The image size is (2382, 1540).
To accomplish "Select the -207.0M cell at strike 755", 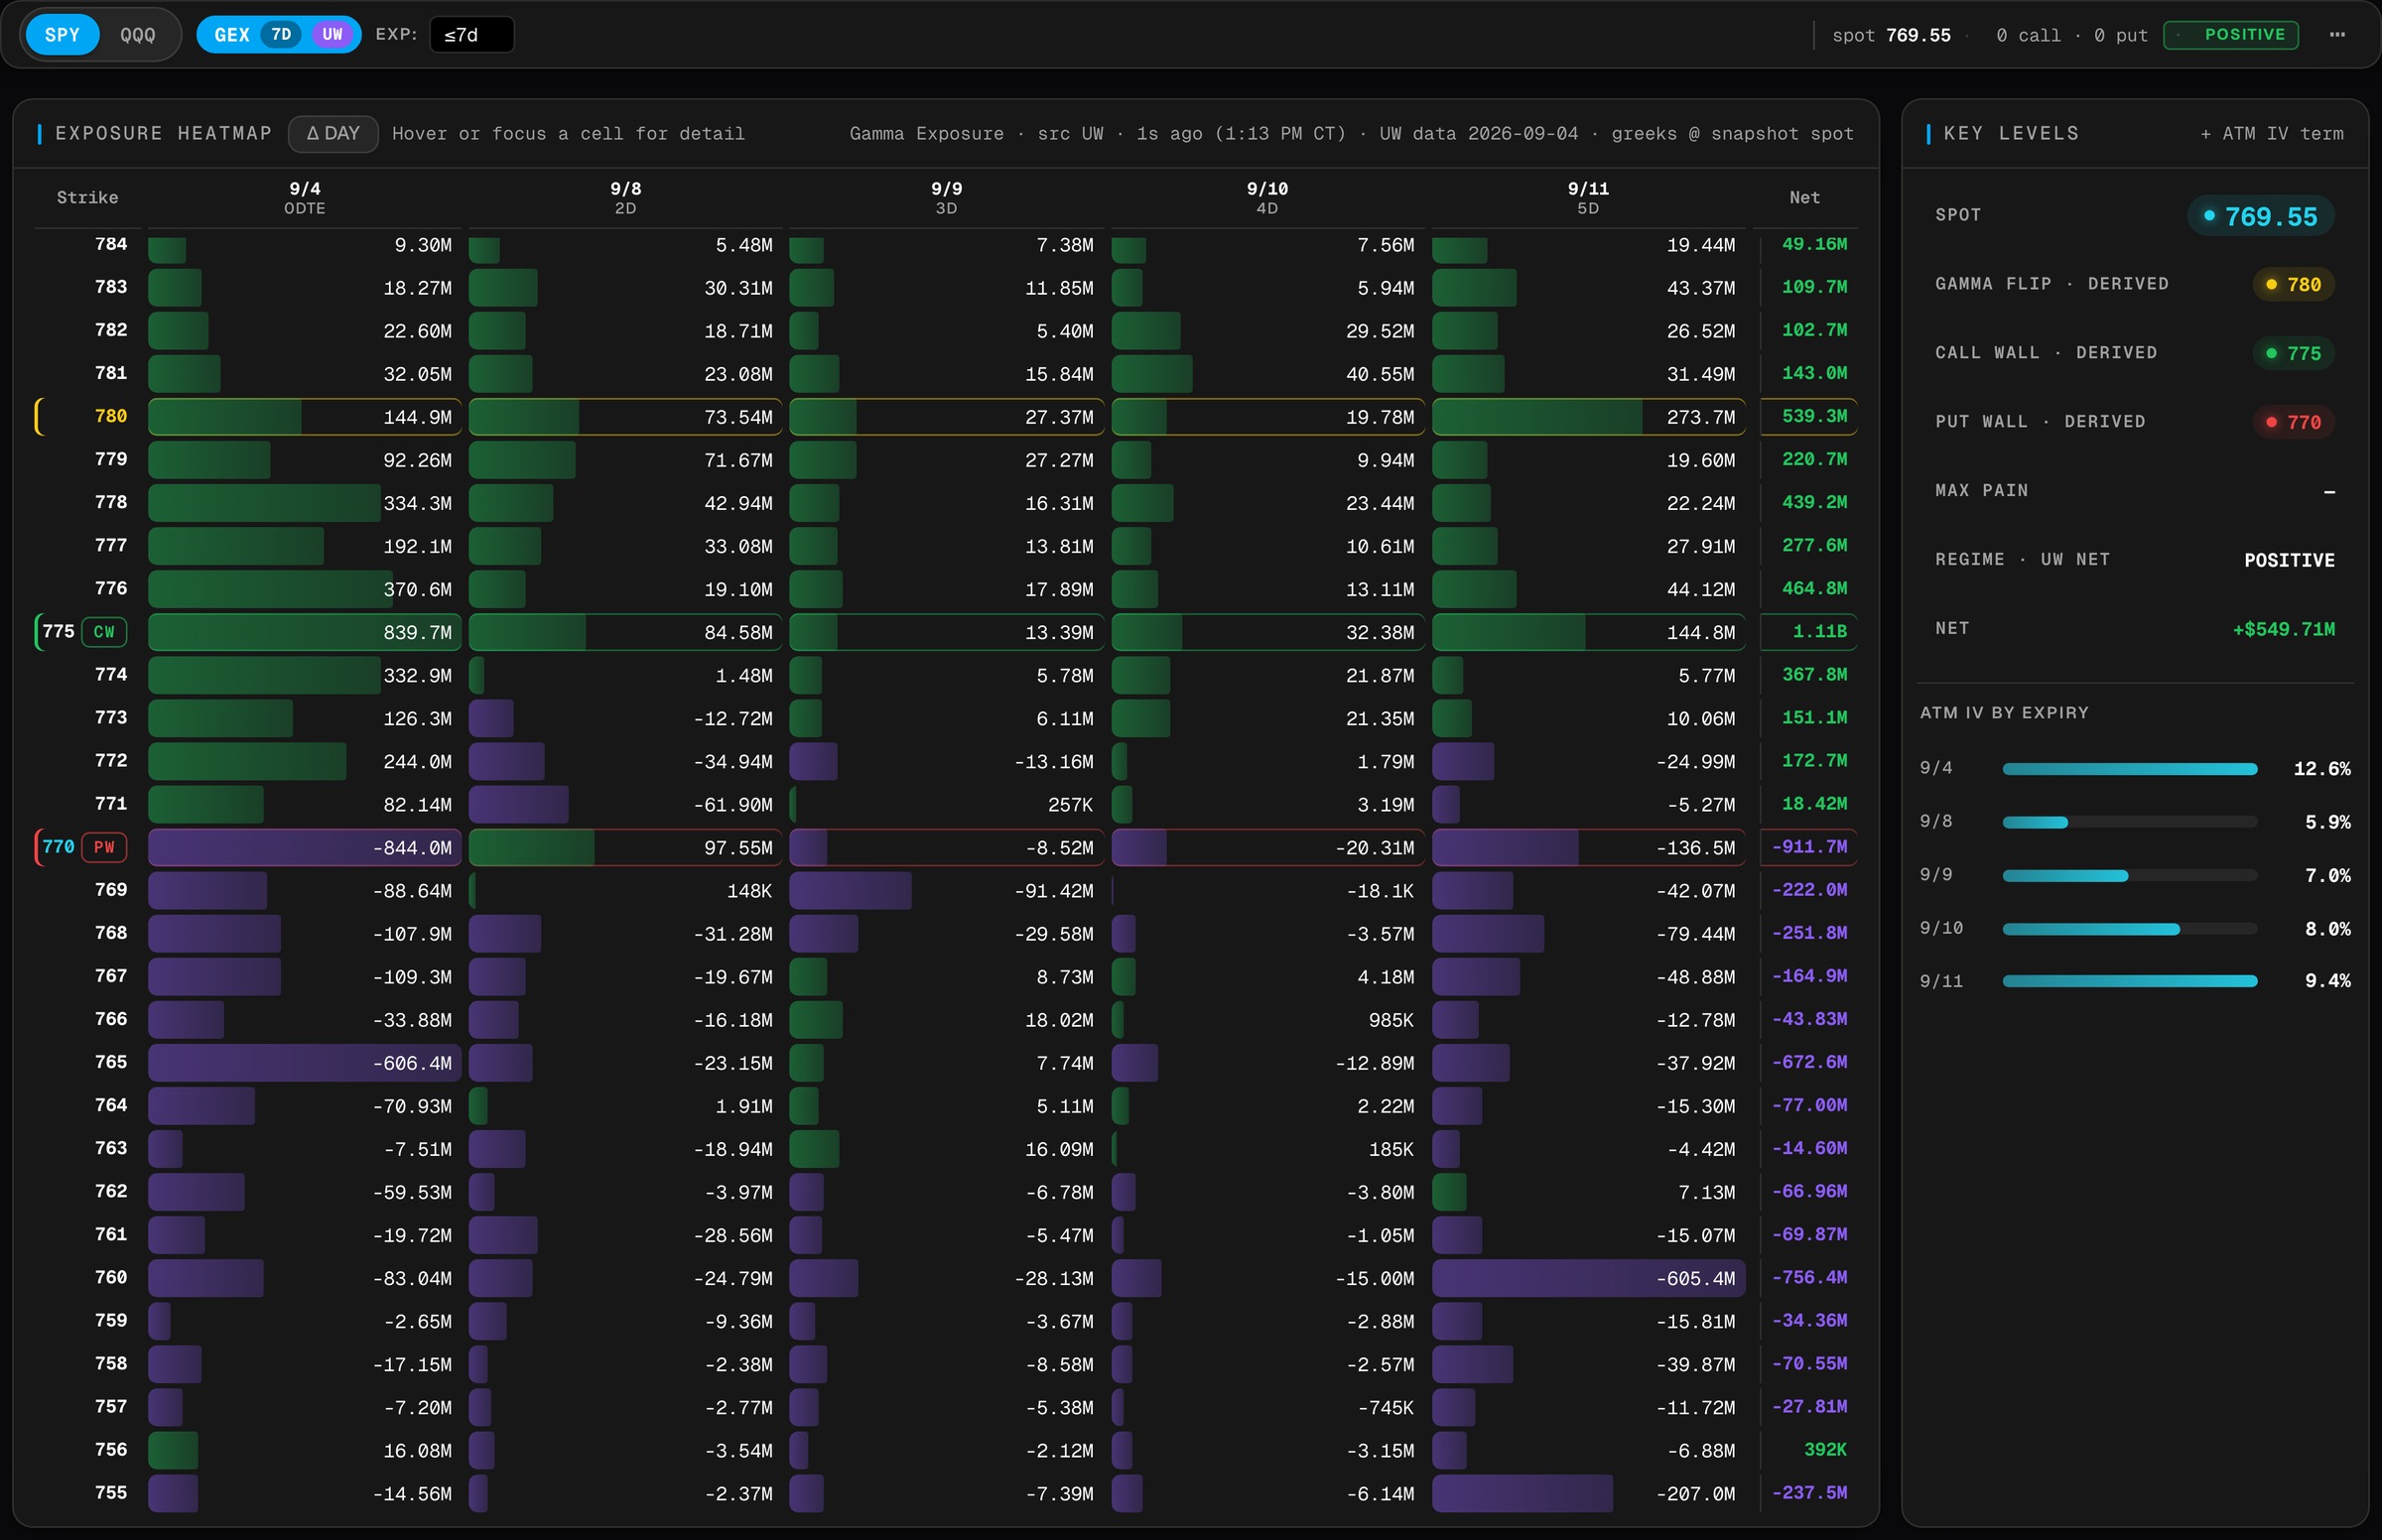I will coord(1588,1494).
